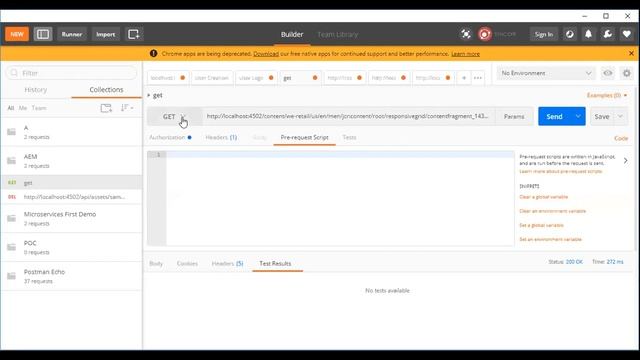Click the heart icon in header

point(627,34)
